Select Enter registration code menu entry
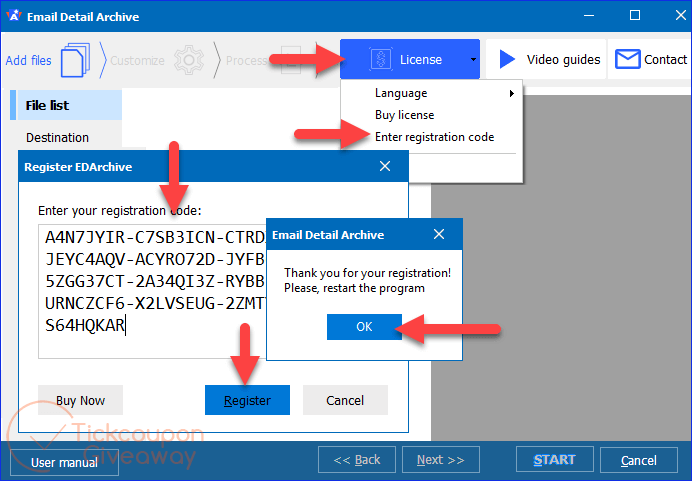Image resolution: width=692 pixels, height=481 pixels. [x=434, y=137]
